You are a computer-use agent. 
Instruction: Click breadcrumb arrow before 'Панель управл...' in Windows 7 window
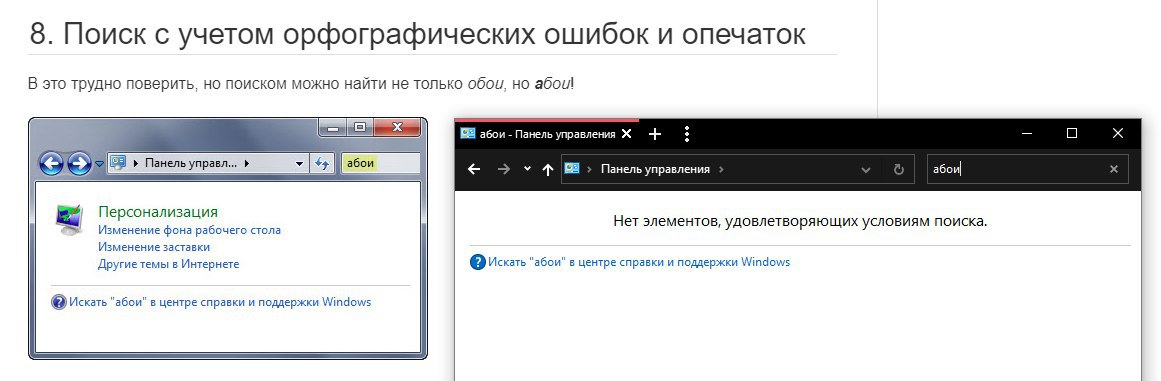click(x=136, y=163)
